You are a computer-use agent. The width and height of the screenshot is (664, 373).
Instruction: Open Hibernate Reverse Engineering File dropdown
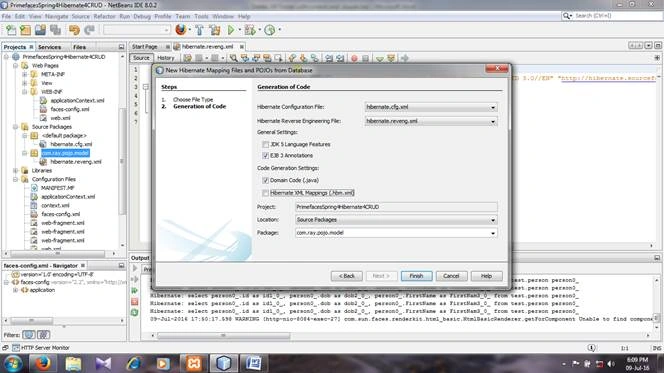click(x=493, y=122)
